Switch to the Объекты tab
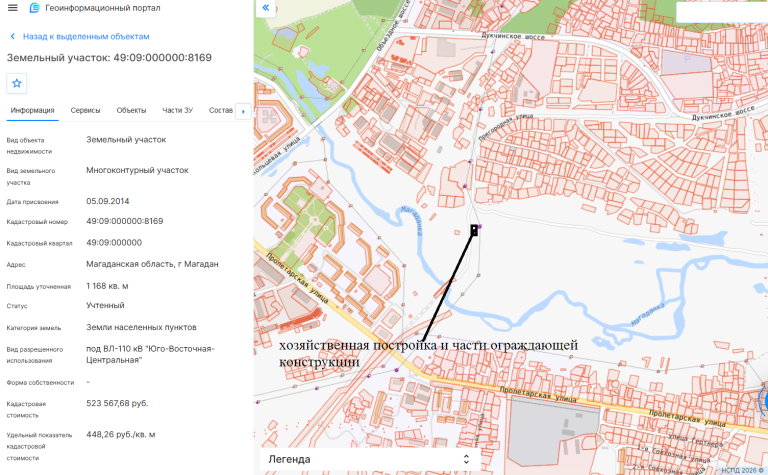Image resolution: width=768 pixels, height=475 pixels. tap(131, 110)
